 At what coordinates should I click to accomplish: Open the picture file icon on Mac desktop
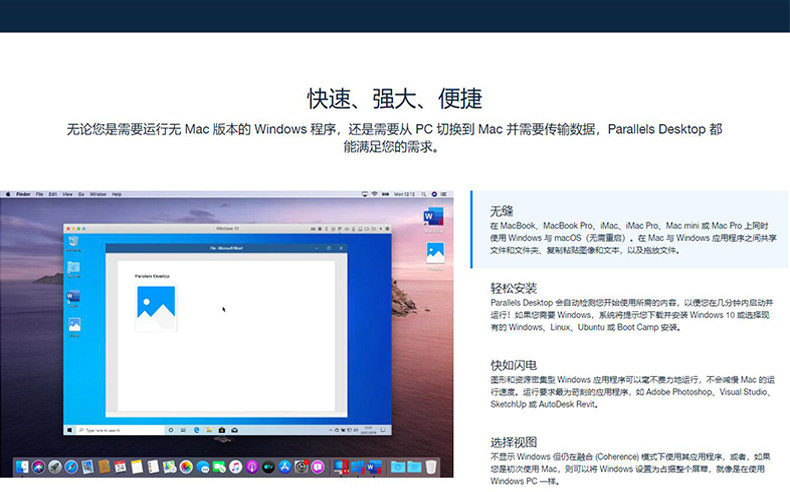click(435, 253)
